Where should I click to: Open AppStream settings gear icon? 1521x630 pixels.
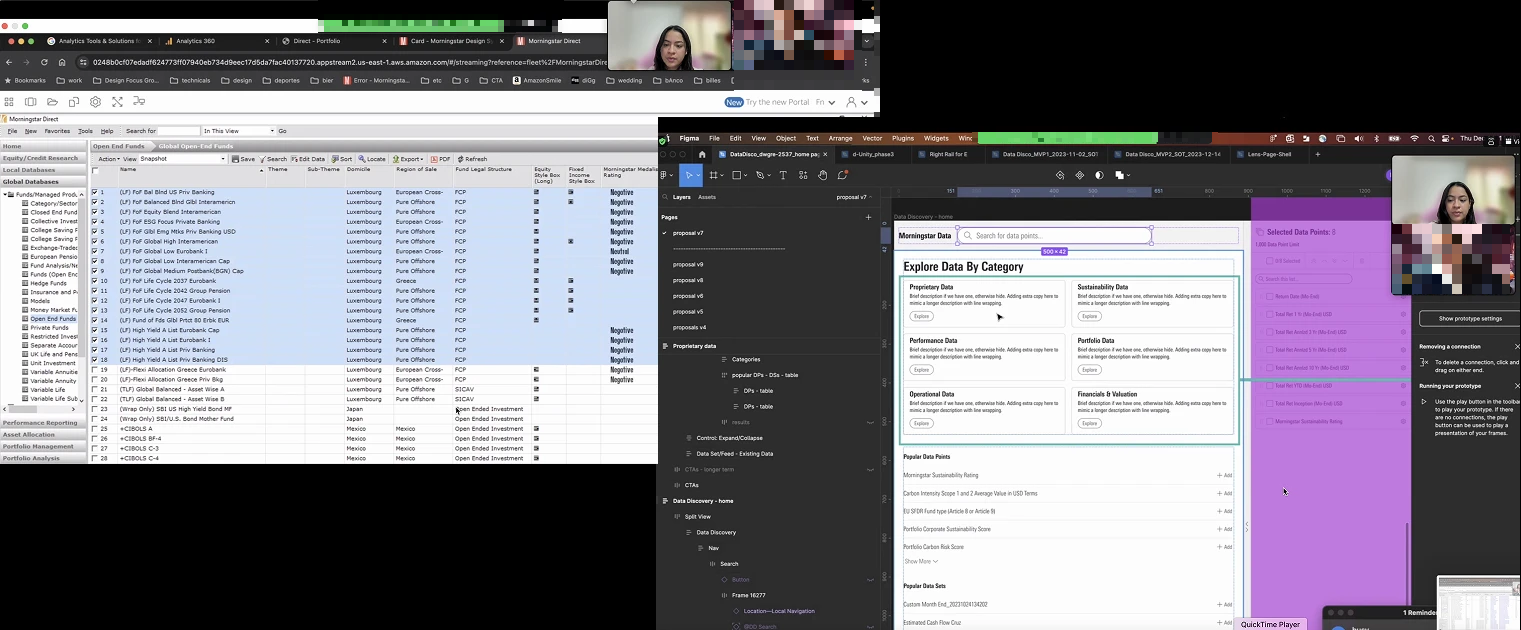[x=95, y=102]
